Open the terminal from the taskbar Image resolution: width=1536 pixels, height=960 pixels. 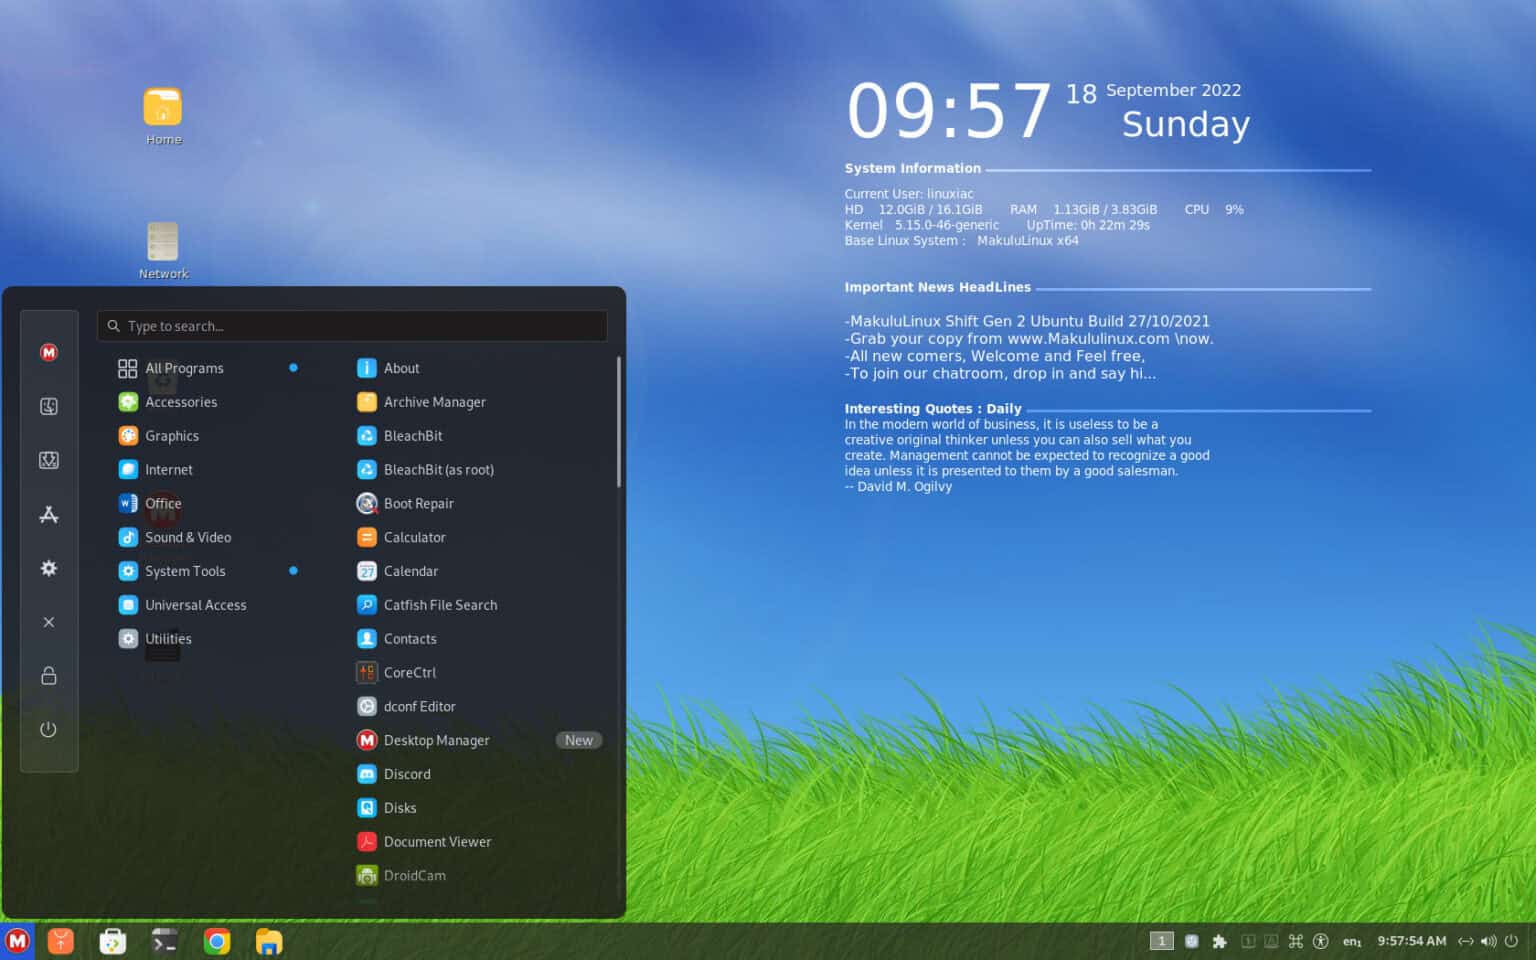164,941
